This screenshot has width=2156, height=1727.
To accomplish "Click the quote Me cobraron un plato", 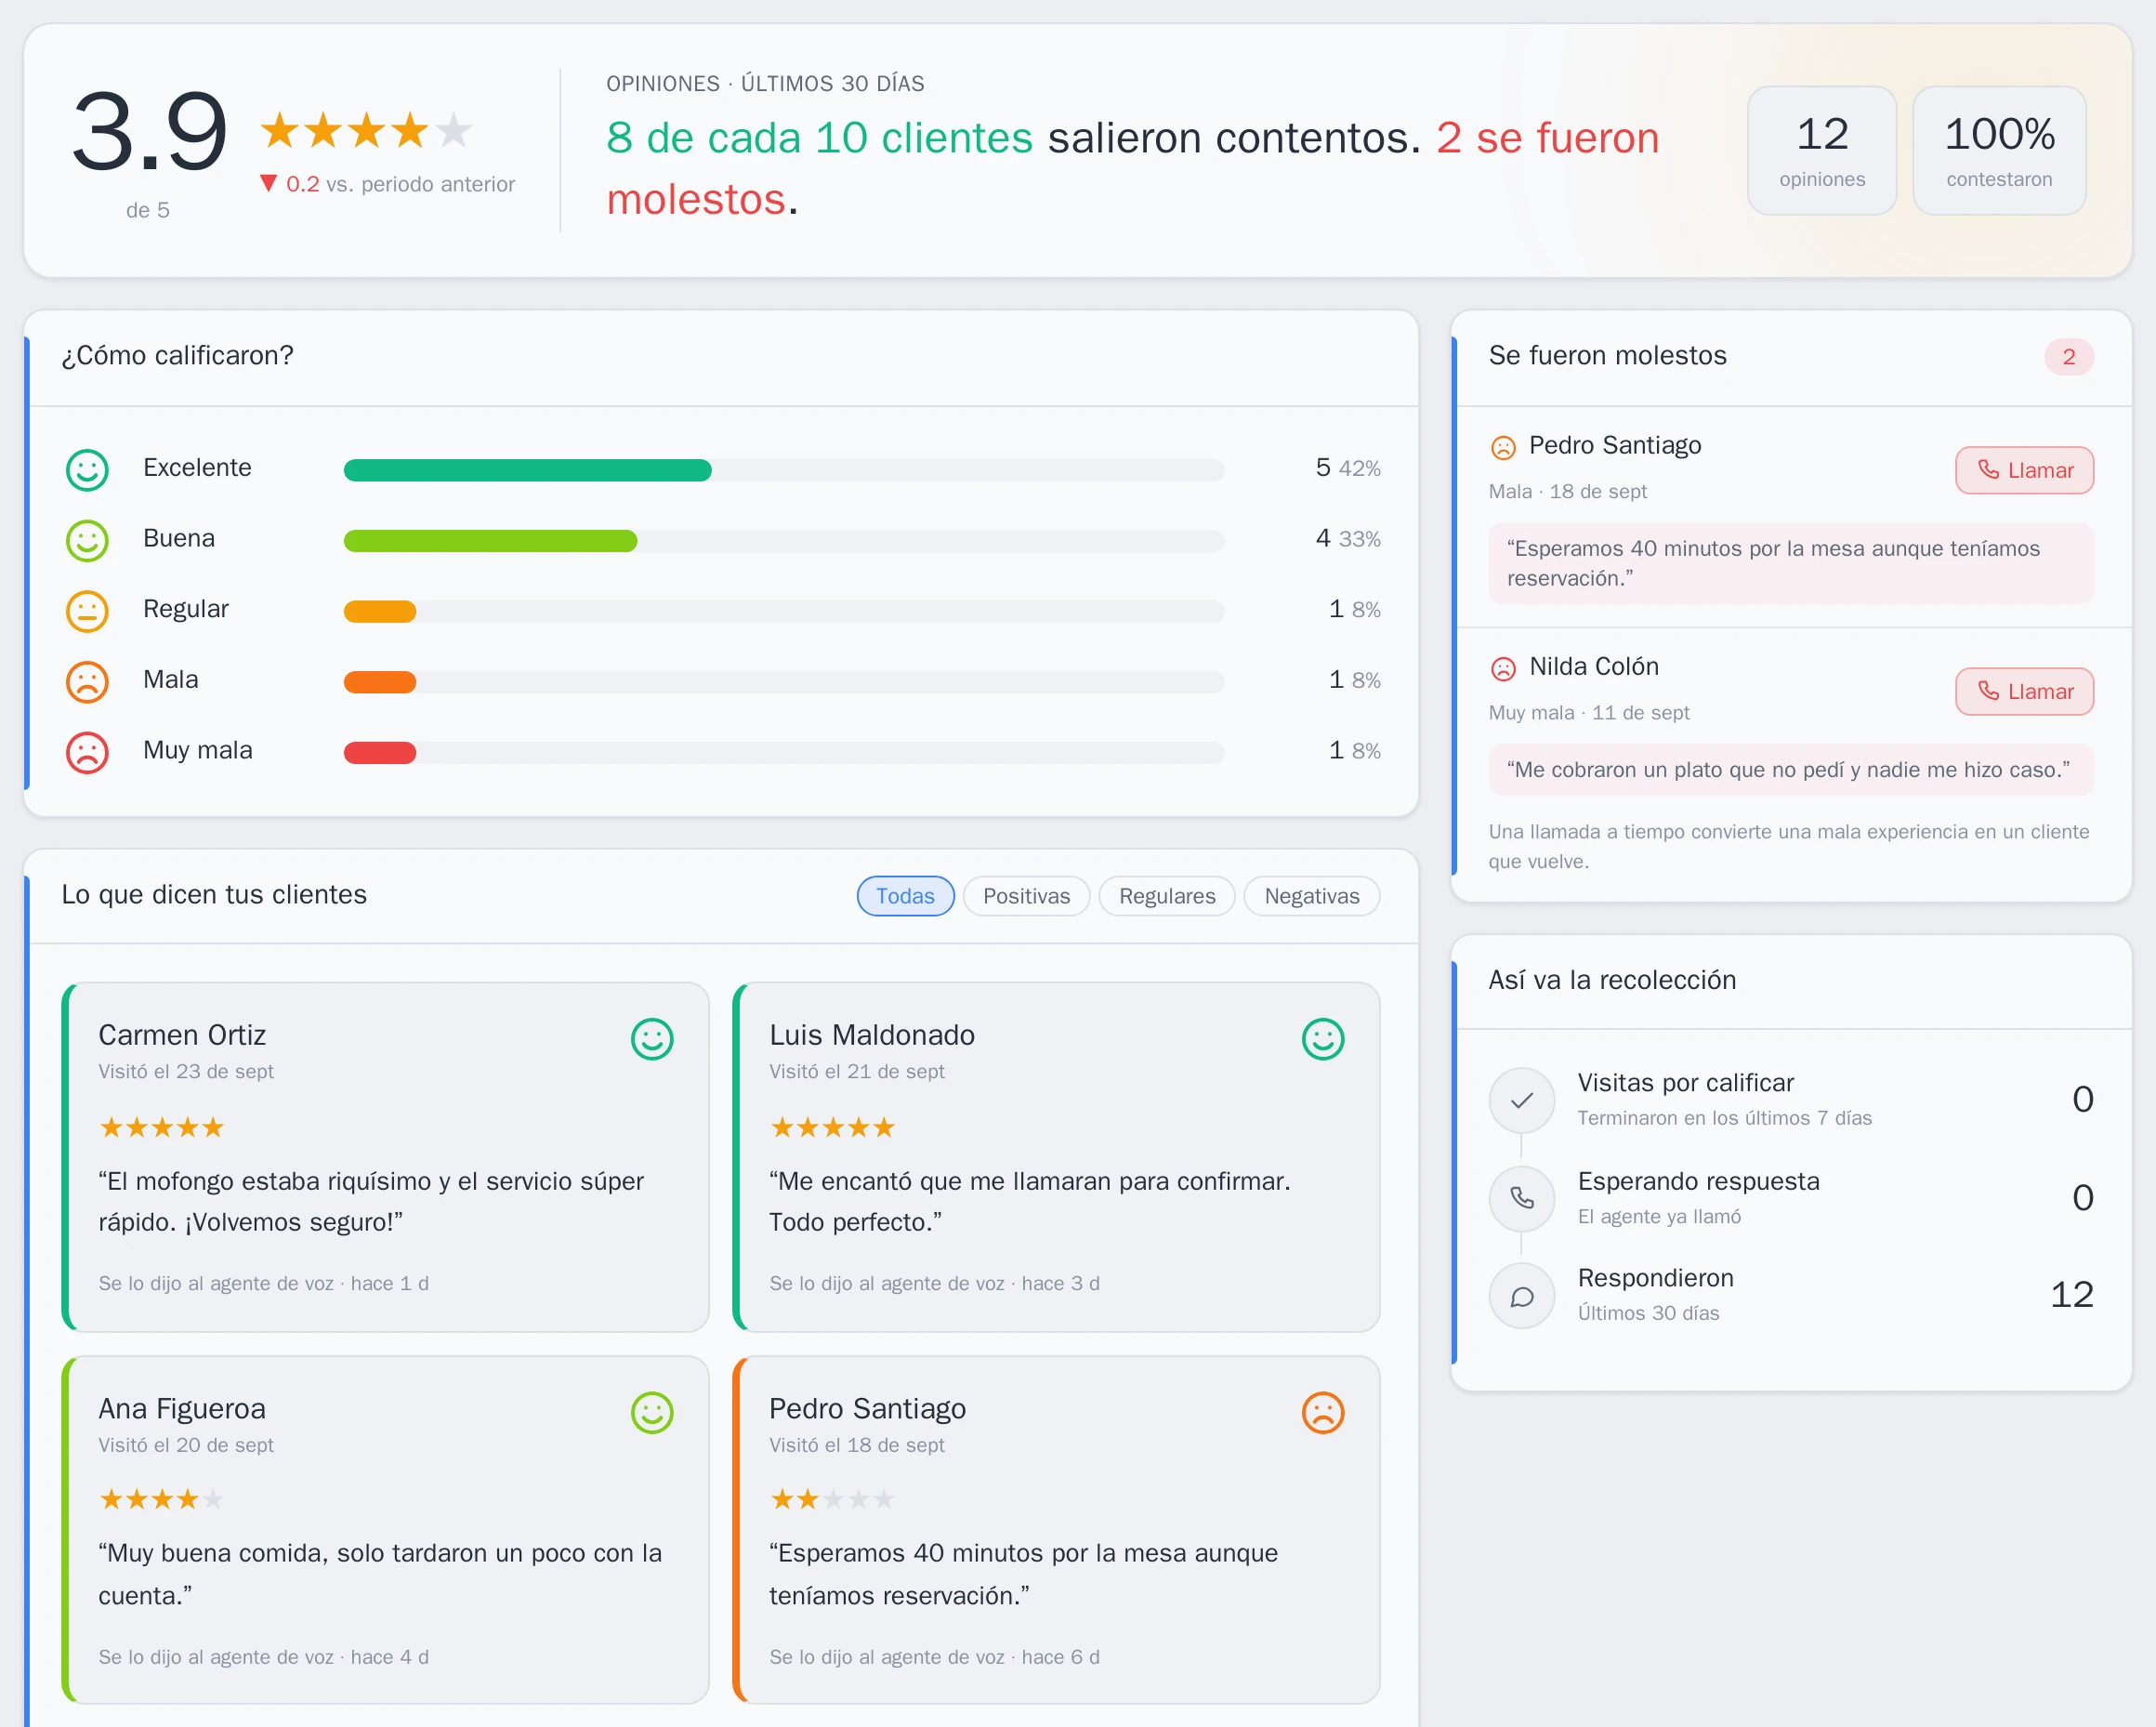I will [1791, 769].
